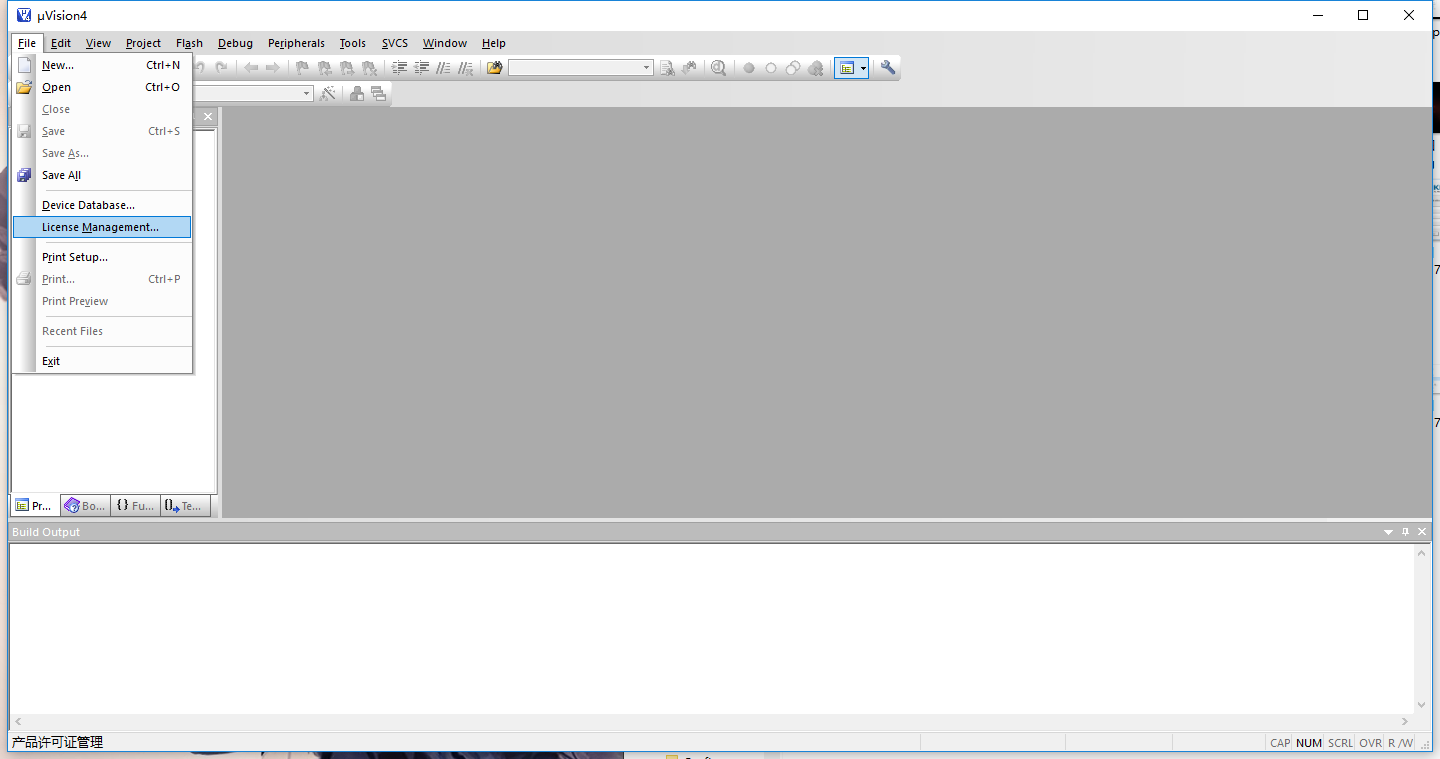The height and width of the screenshot is (759, 1440).
Task: Open License Management... from the File menu
Action: (102, 227)
